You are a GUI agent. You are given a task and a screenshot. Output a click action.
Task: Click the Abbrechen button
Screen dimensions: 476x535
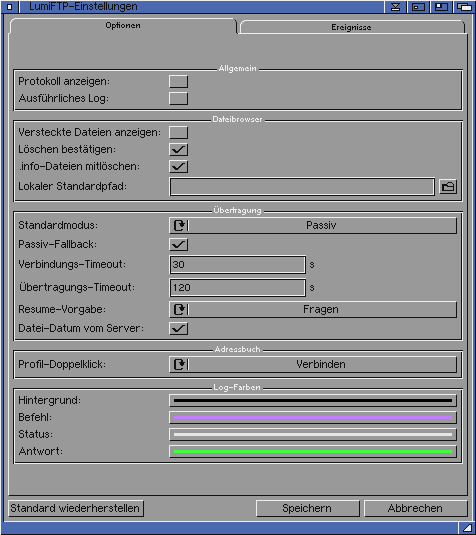[x=416, y=508]
